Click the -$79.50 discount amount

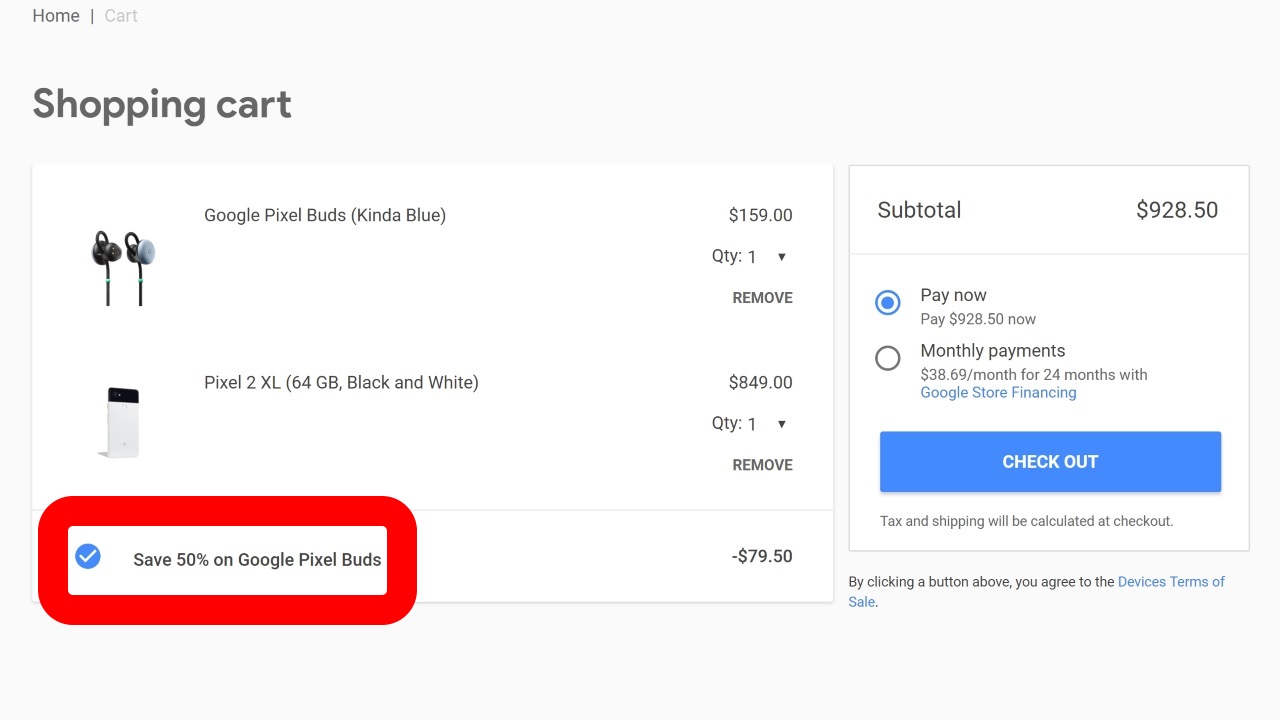pos(762,556)
